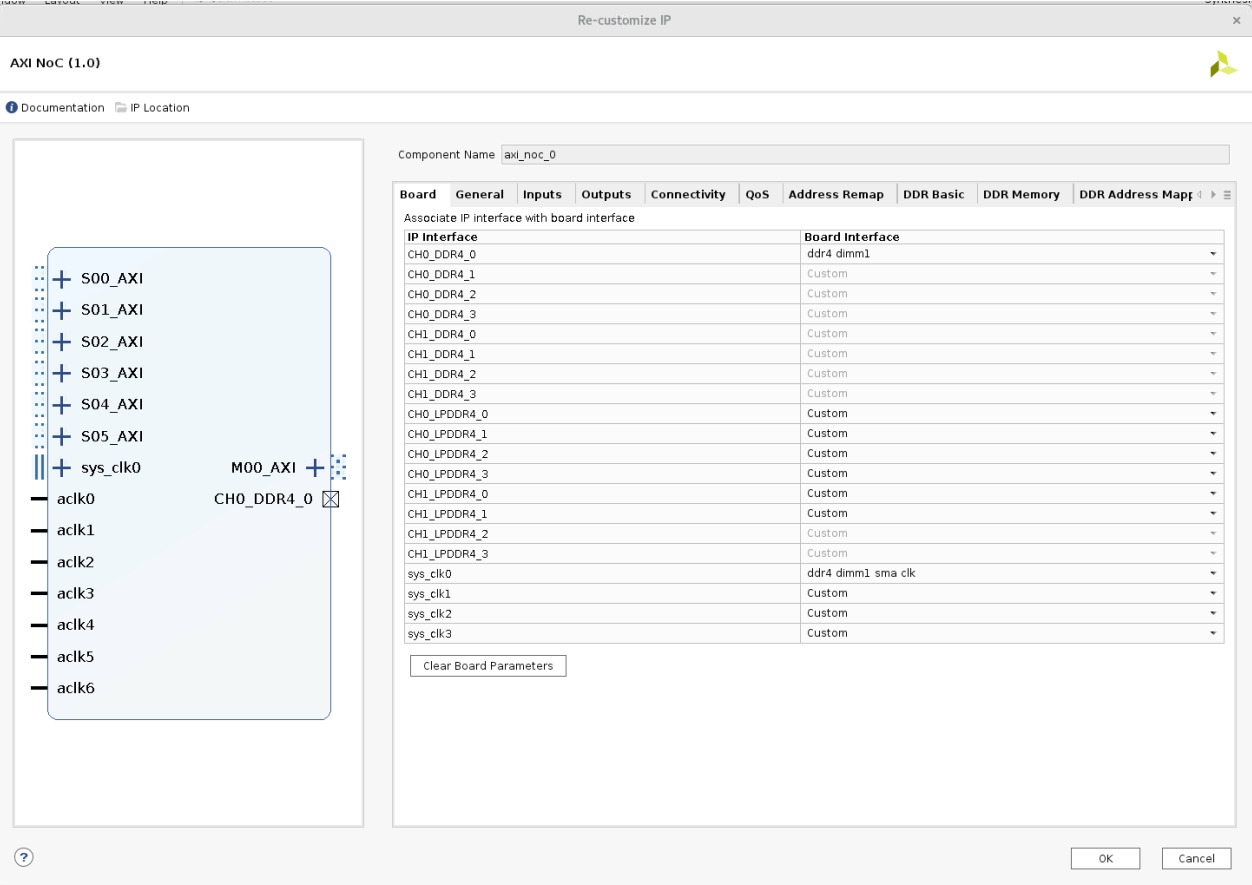Open the QoS tab
The width and height of the screenshot is (1252, 885).
pyautogui.click(x=756, y=195)
